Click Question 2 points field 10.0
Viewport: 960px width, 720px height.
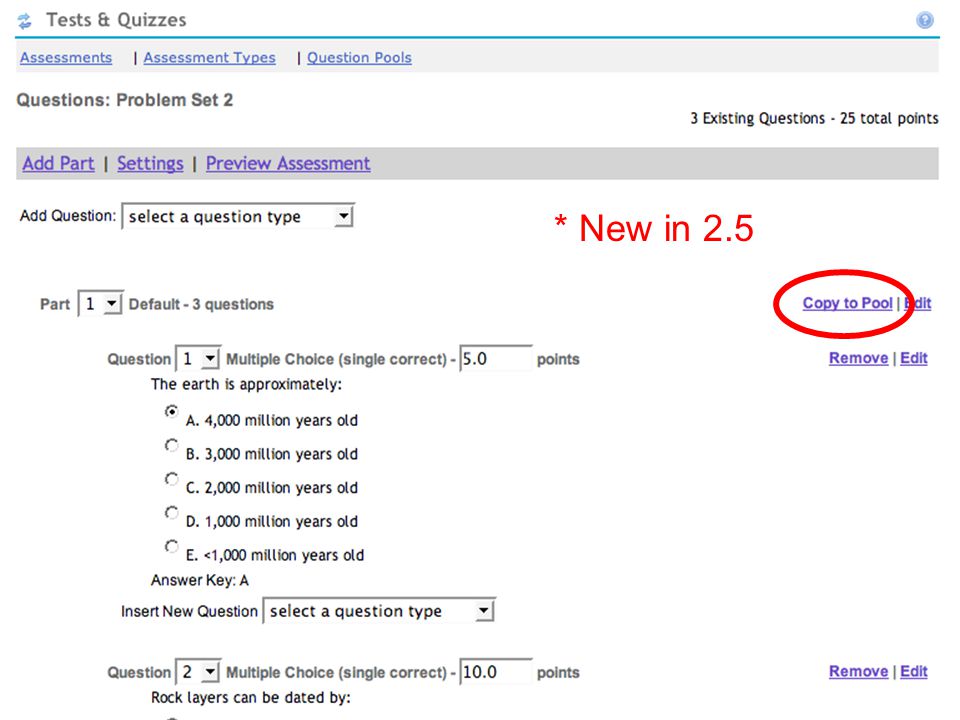[x=495, y=672]
